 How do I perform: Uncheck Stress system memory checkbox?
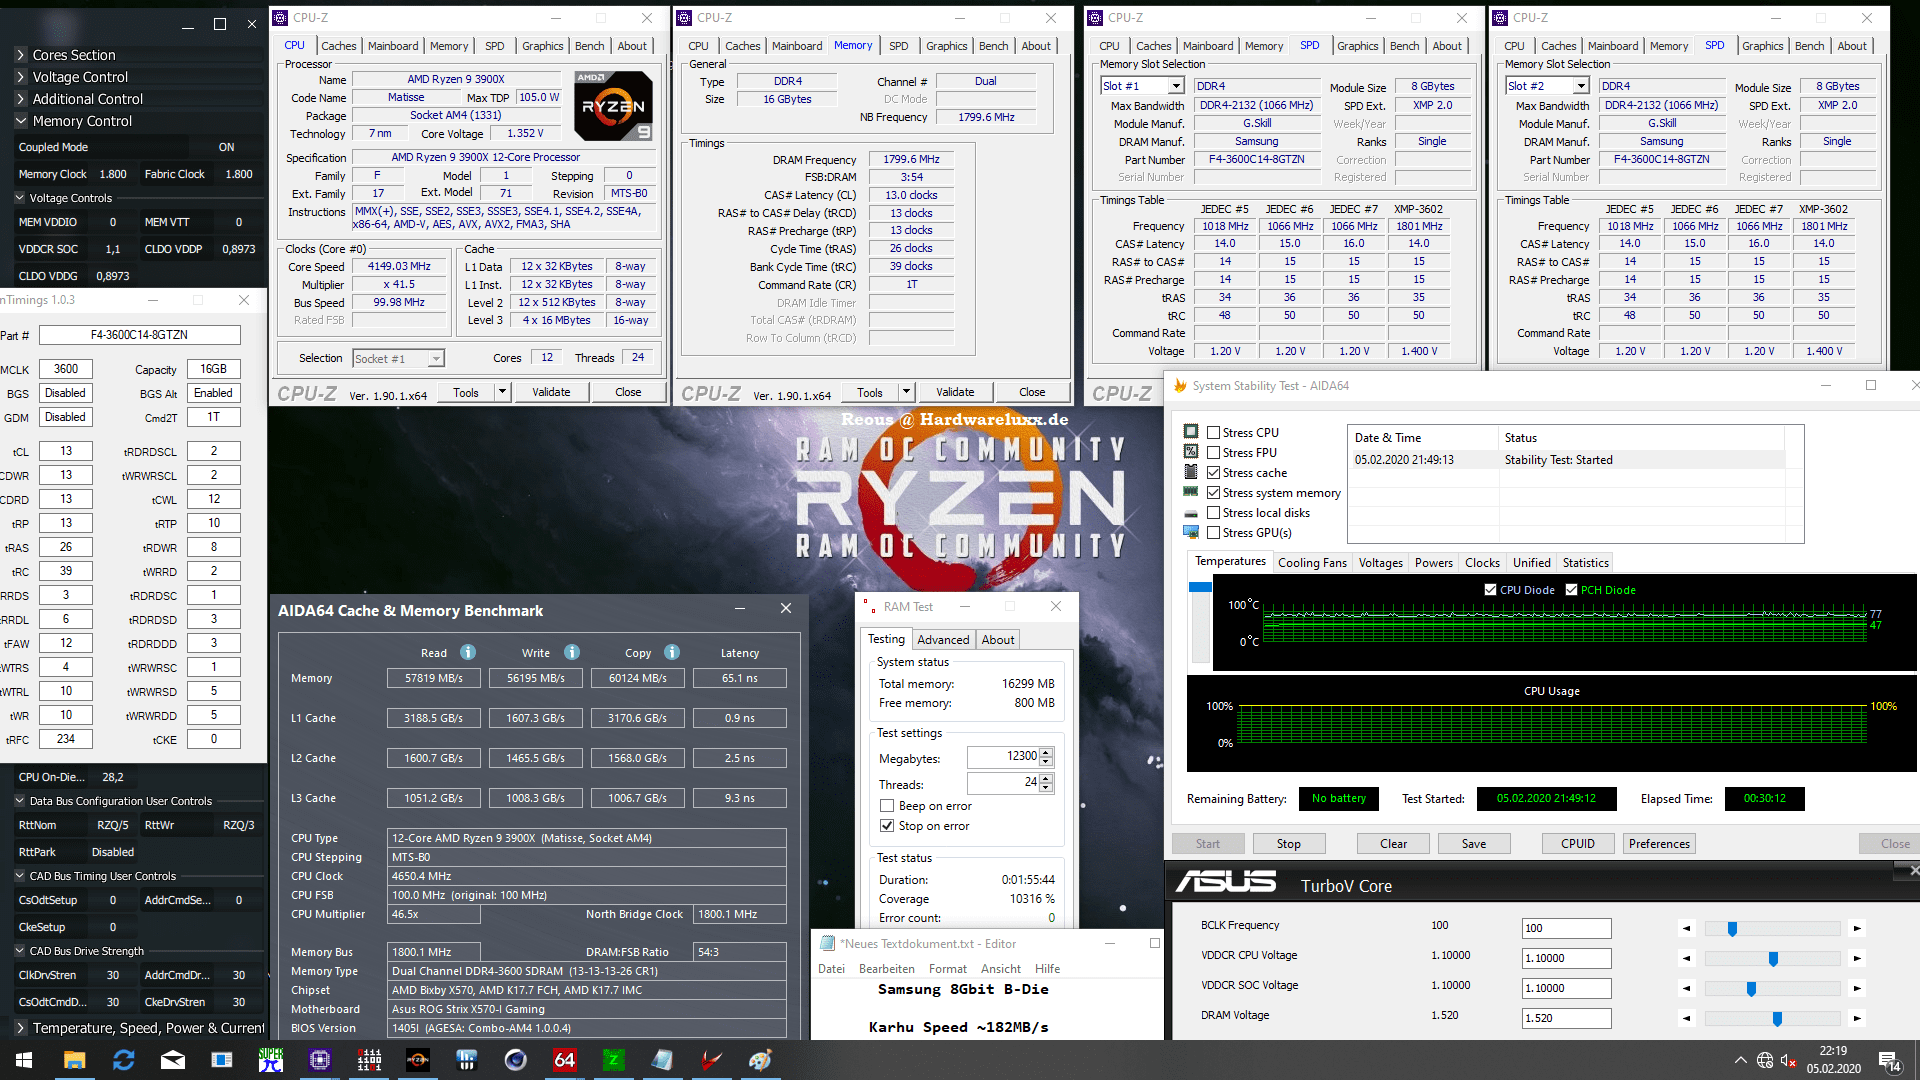[1213, 493]
